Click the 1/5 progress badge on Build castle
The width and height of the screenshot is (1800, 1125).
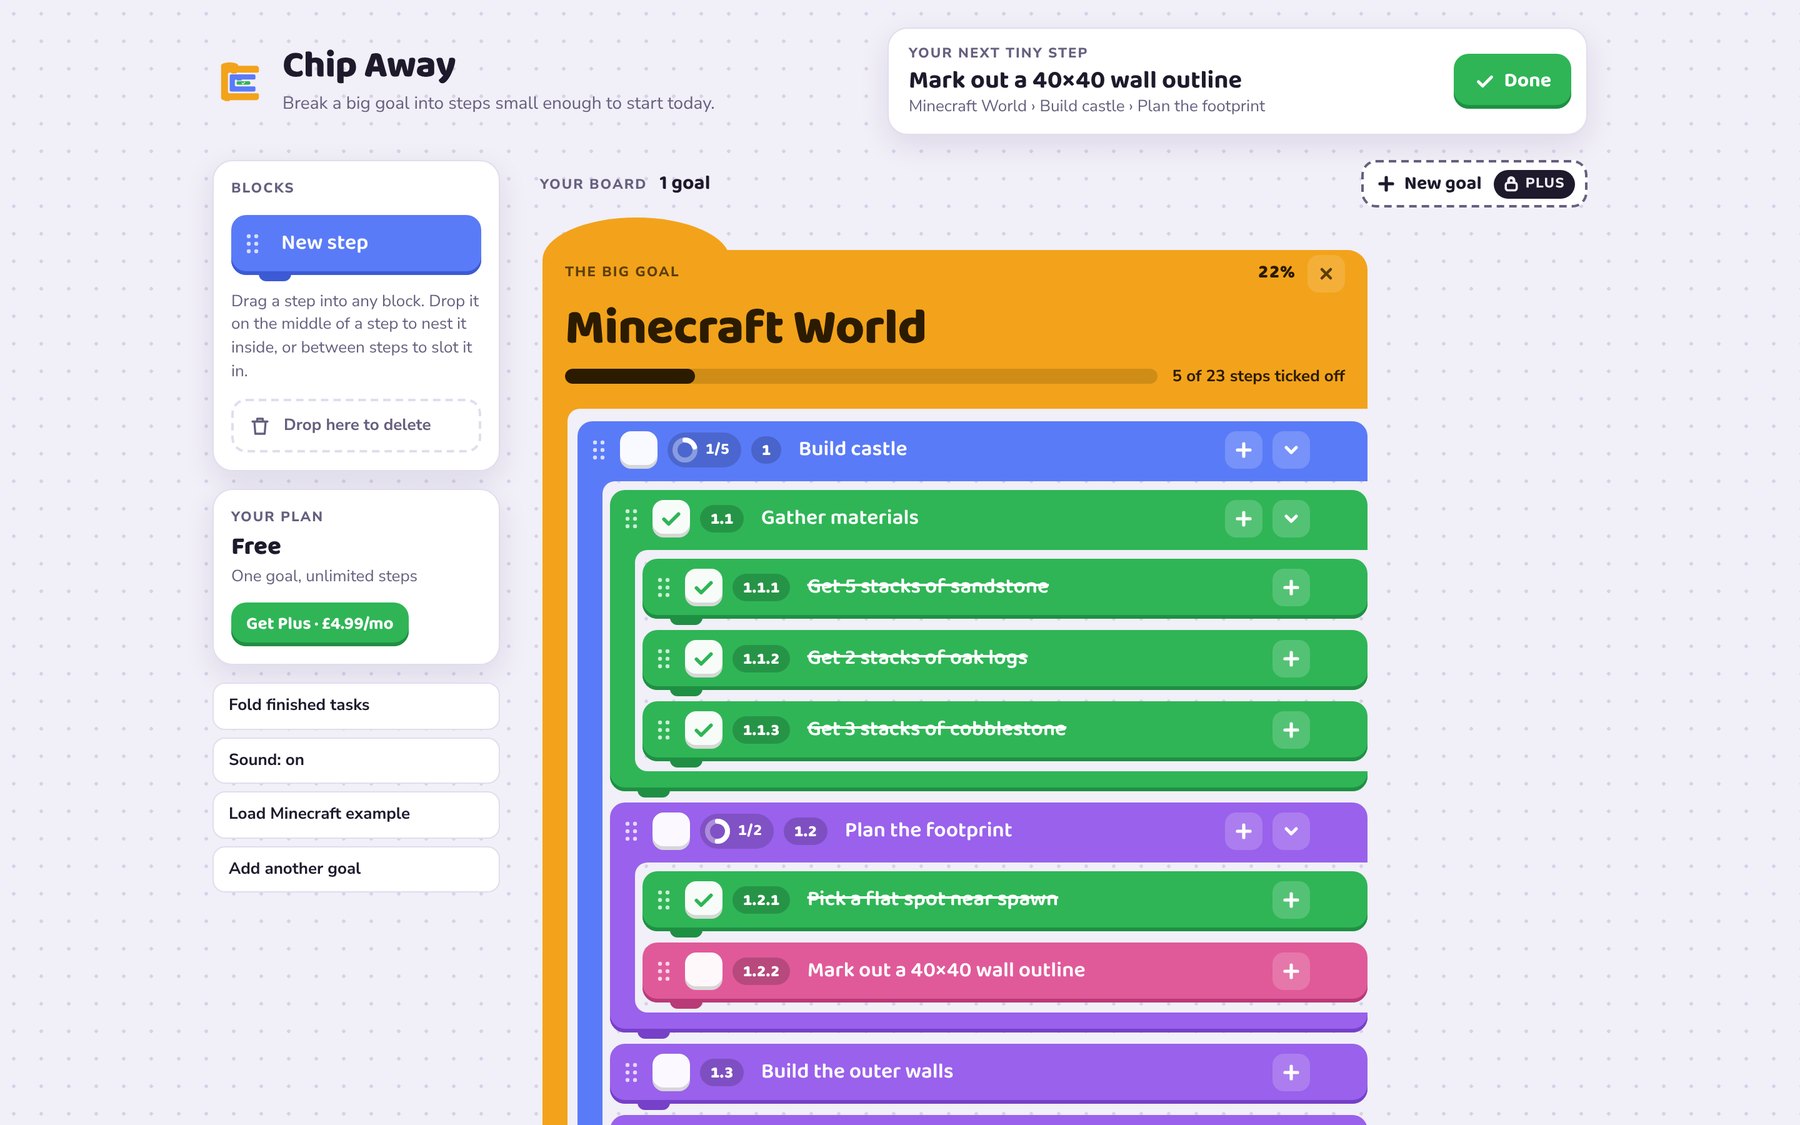coord(704,450)
